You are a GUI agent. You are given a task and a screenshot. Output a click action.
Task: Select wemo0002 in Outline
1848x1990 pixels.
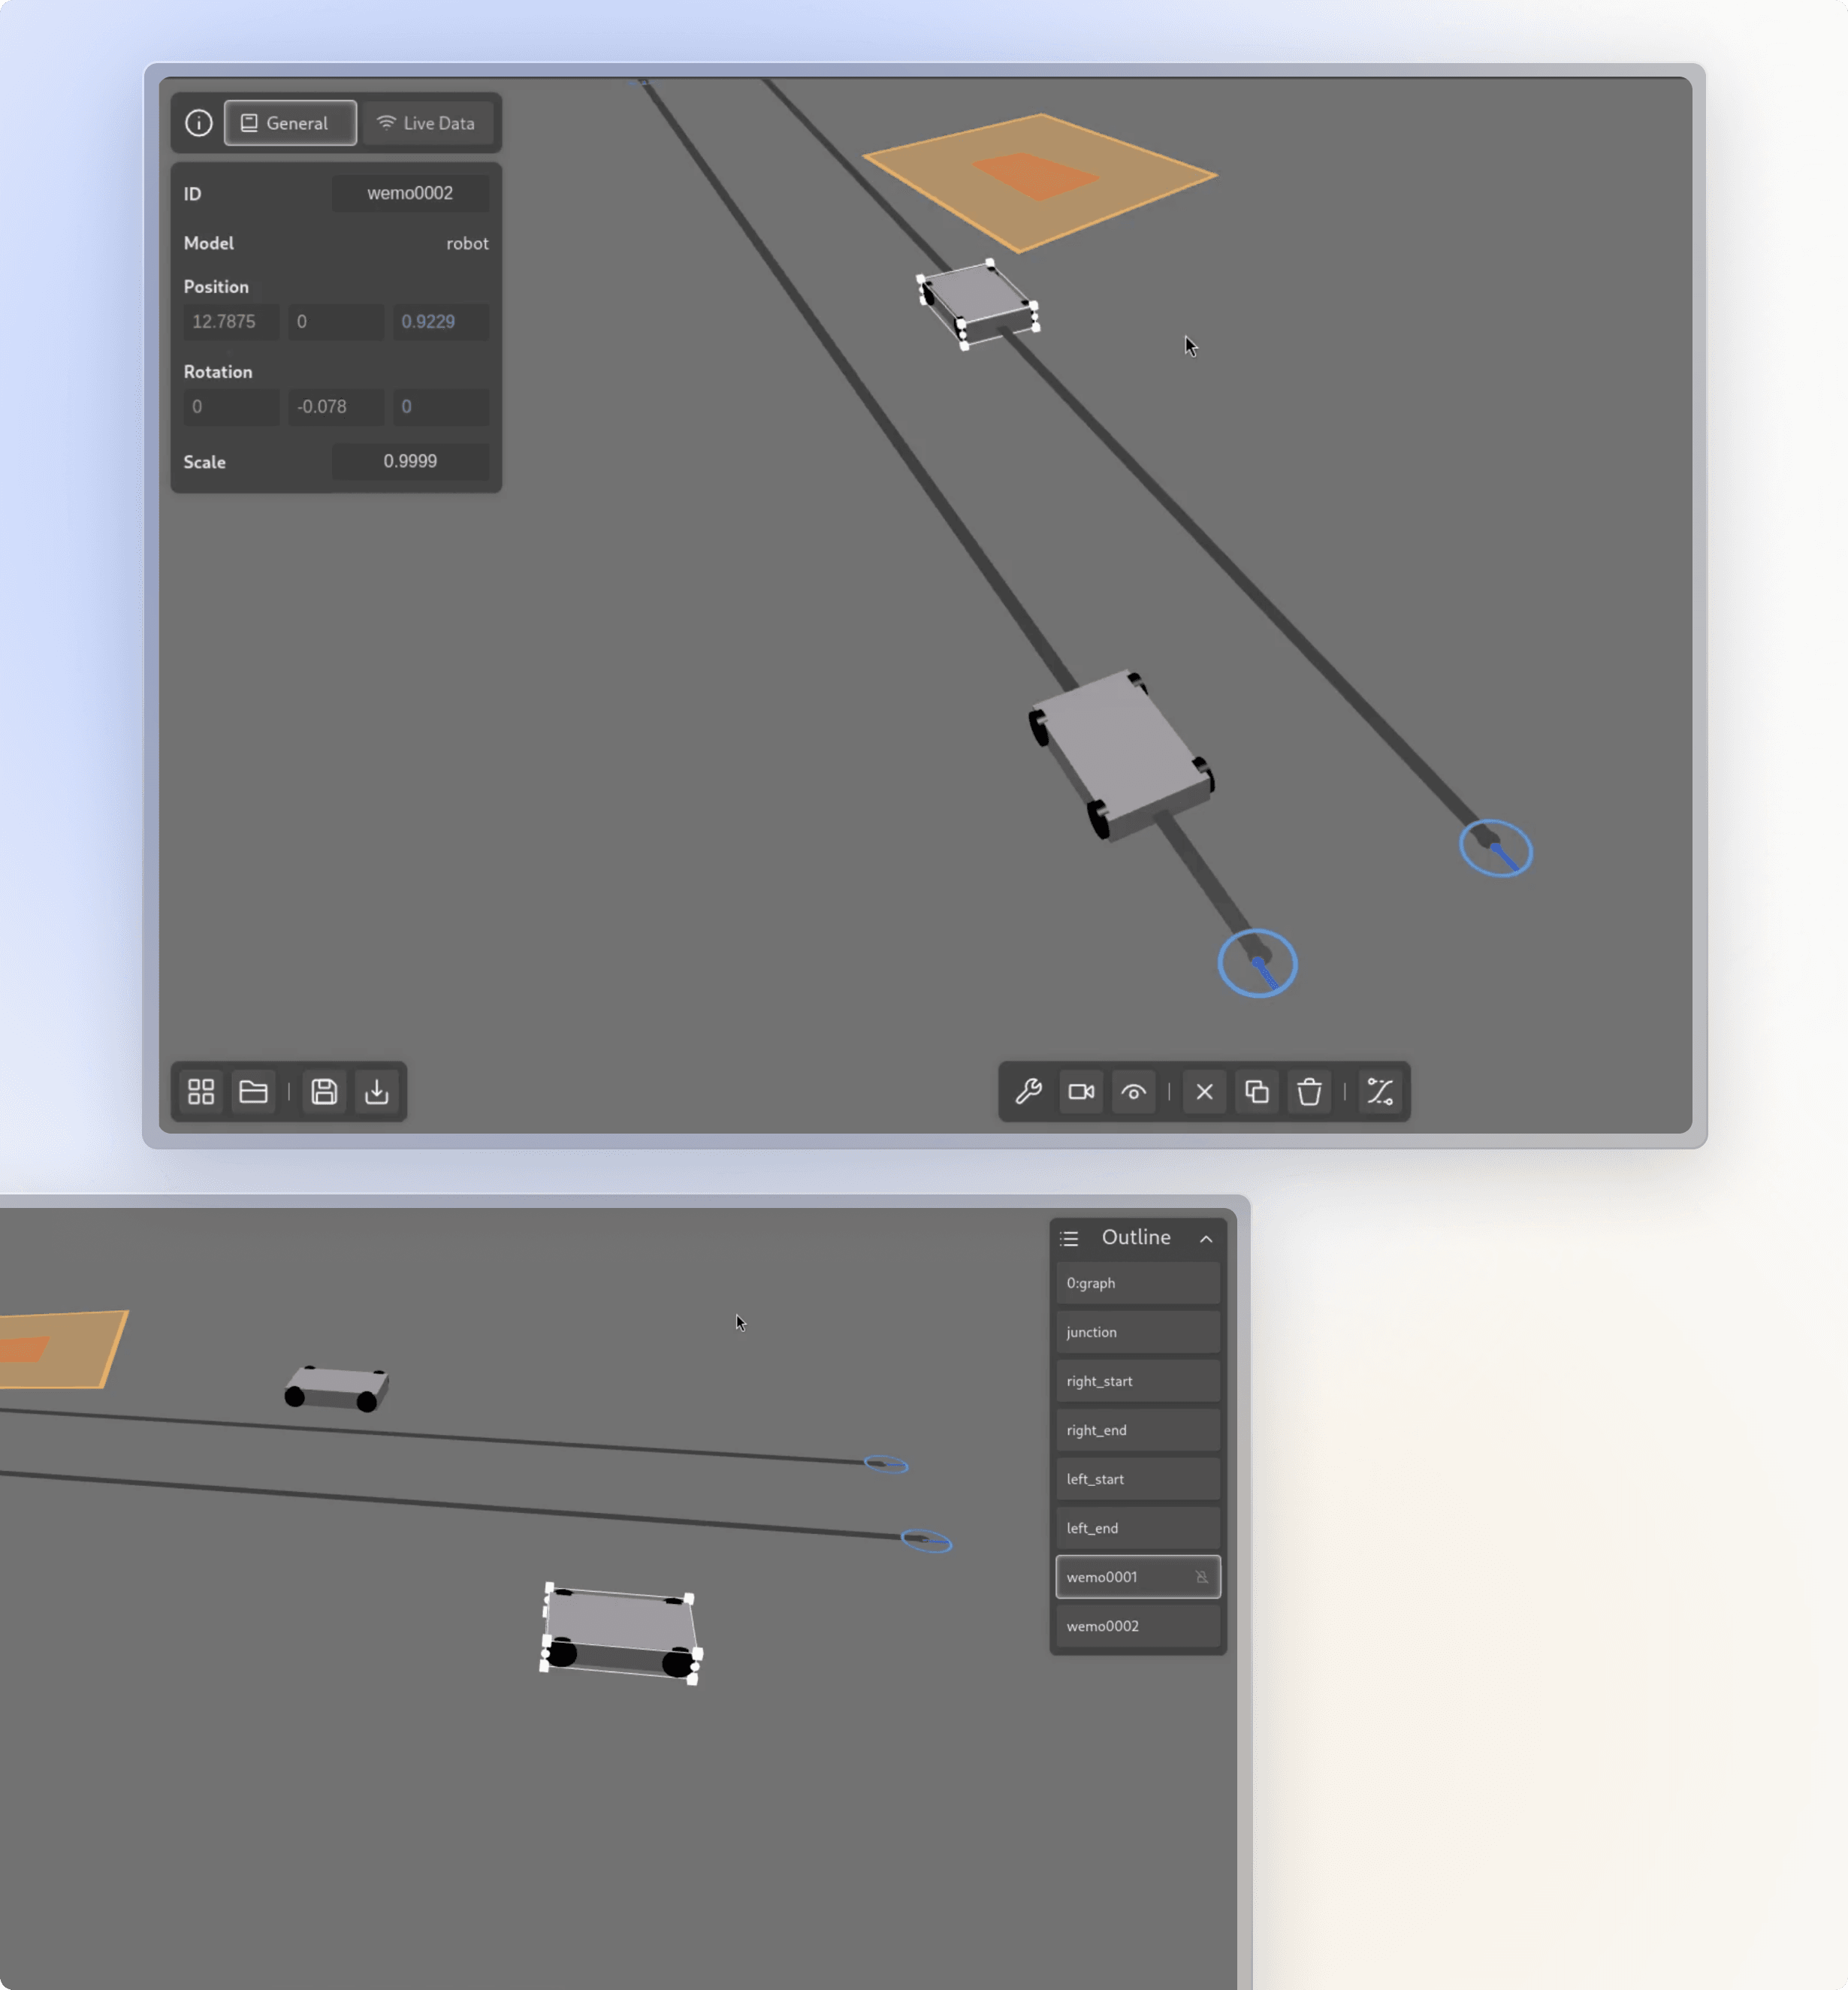click(x=1138, y=1626)
